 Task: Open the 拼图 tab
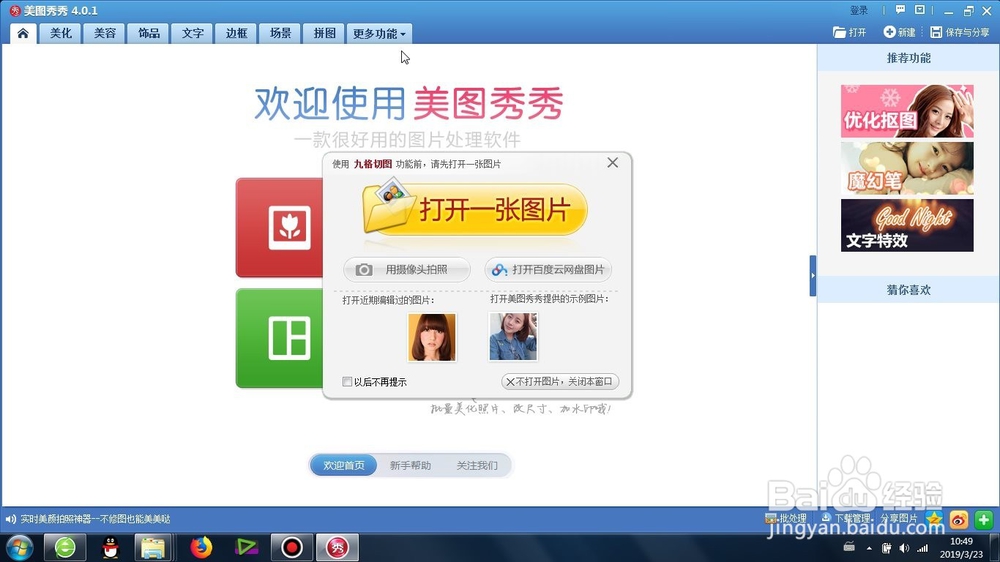point(324,33)
